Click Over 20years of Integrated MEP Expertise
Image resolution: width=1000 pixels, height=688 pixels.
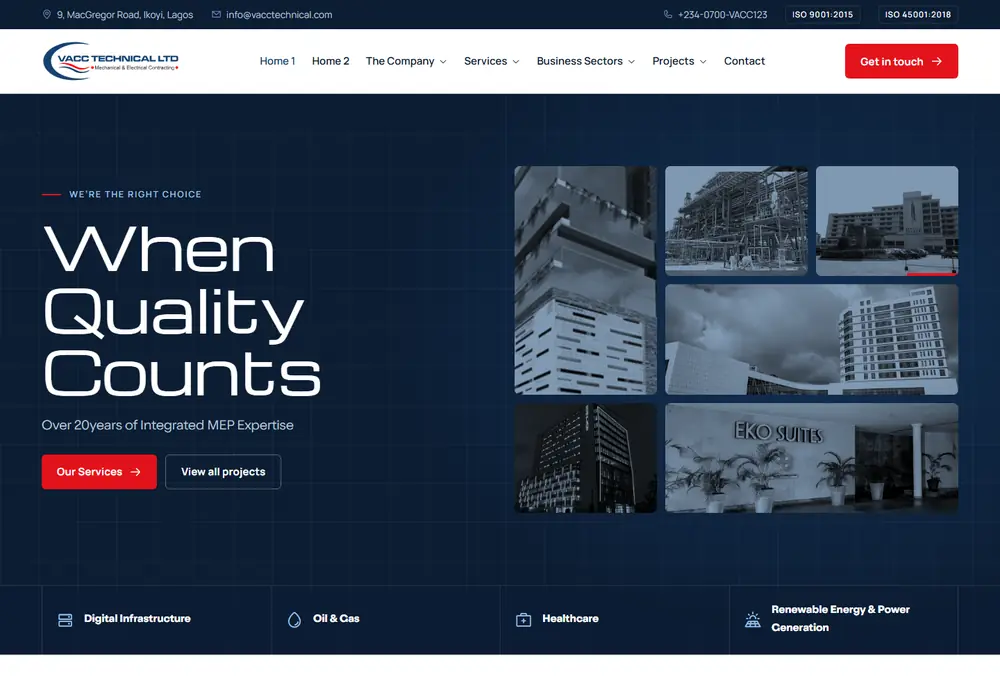coord(168,425)
